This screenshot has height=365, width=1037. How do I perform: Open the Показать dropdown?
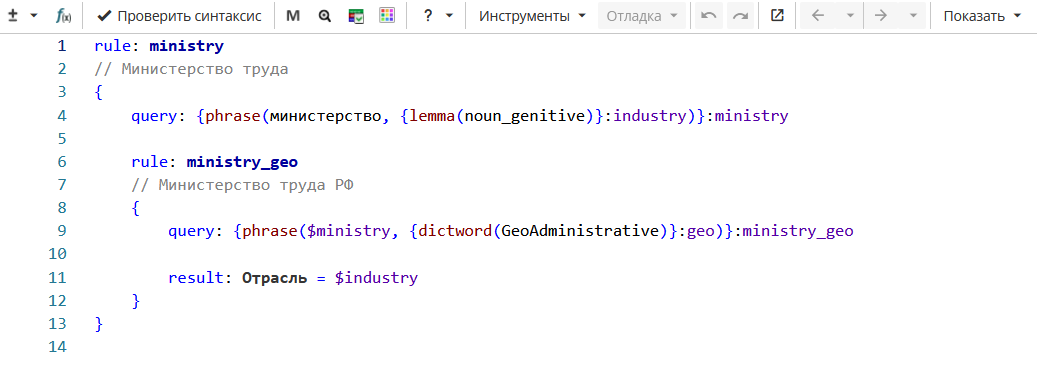tap(982, 16)
